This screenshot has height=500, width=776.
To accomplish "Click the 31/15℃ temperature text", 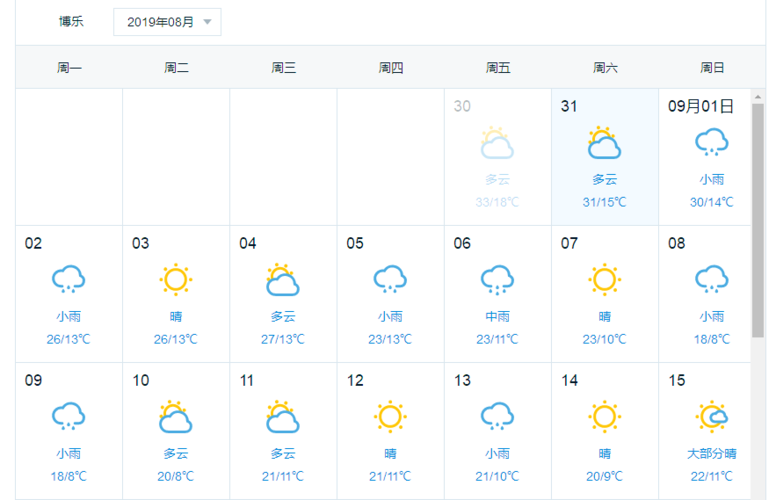I will [604, 202].
